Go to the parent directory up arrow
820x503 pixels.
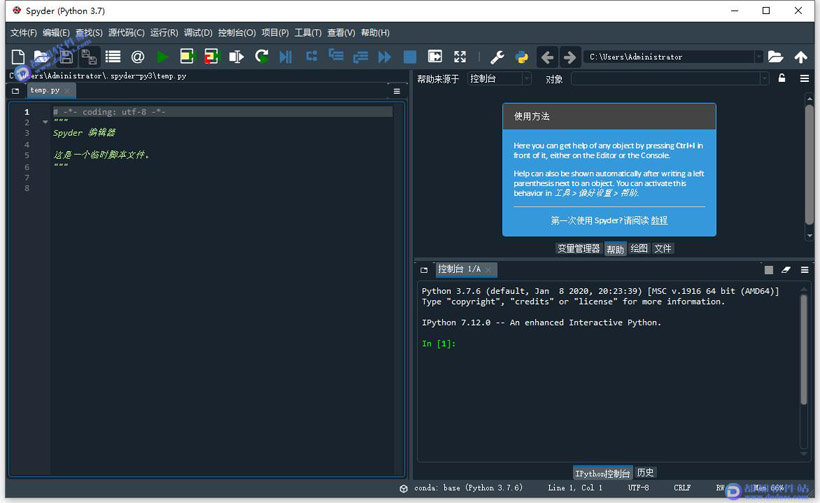point(801,56)
